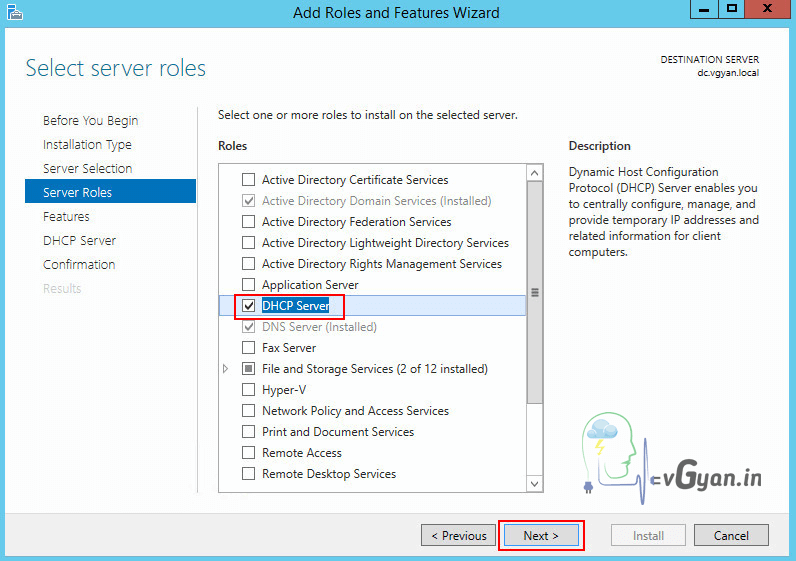The height and width of the screenshot is (561, 796).
Task: Tick Active Directory Certificate Services checkbox
Action: tap(249, 180)
